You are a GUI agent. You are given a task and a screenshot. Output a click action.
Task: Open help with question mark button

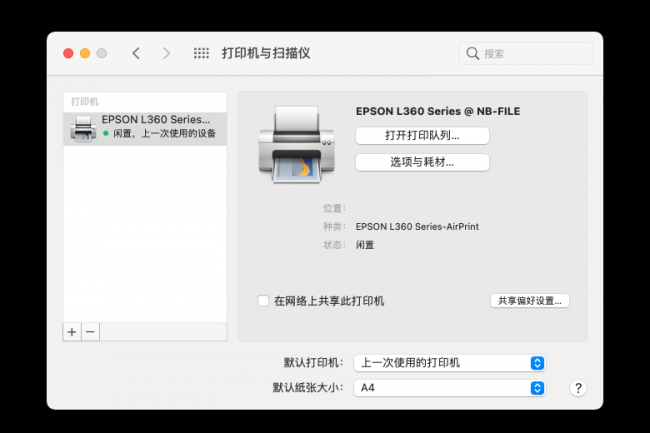[578, 388]
